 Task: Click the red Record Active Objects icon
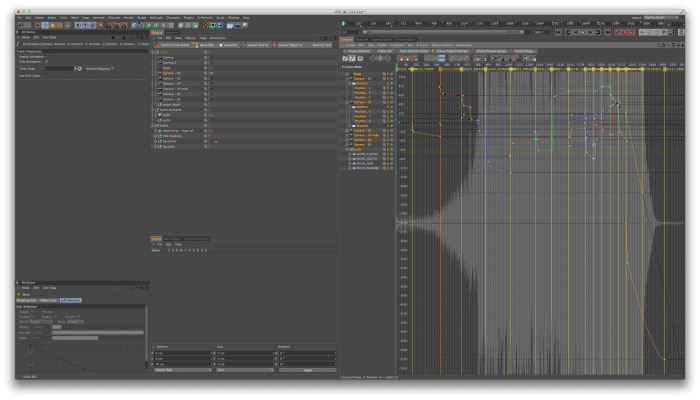[617, 32]
